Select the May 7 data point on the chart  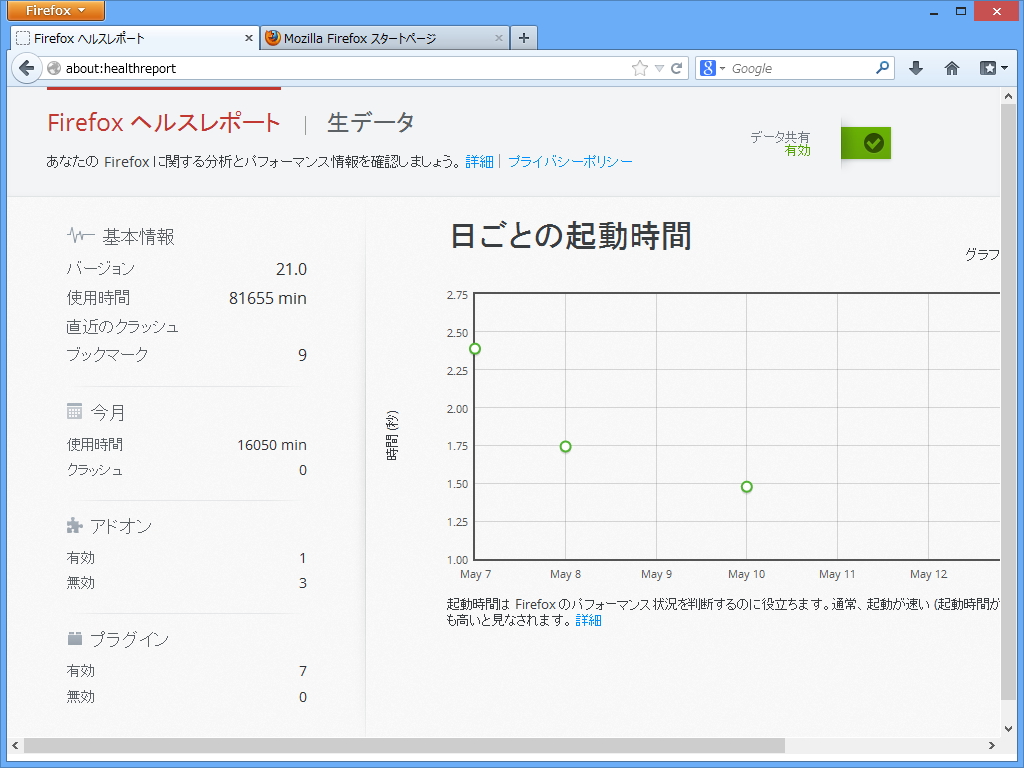(x=475, y=349)
